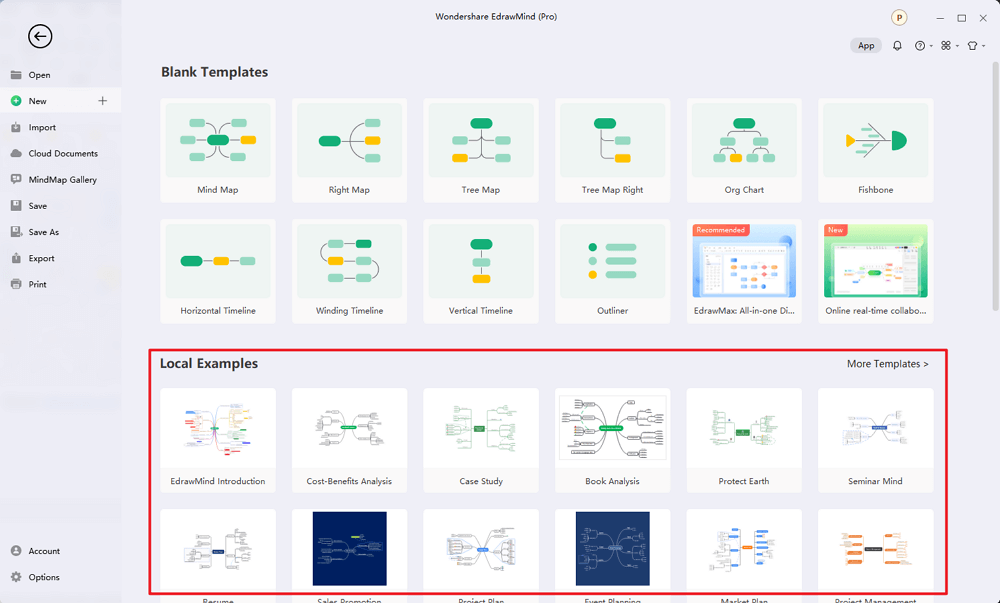Open the Export option
This screenshot has height=603, width=1000.
point(61,258)
